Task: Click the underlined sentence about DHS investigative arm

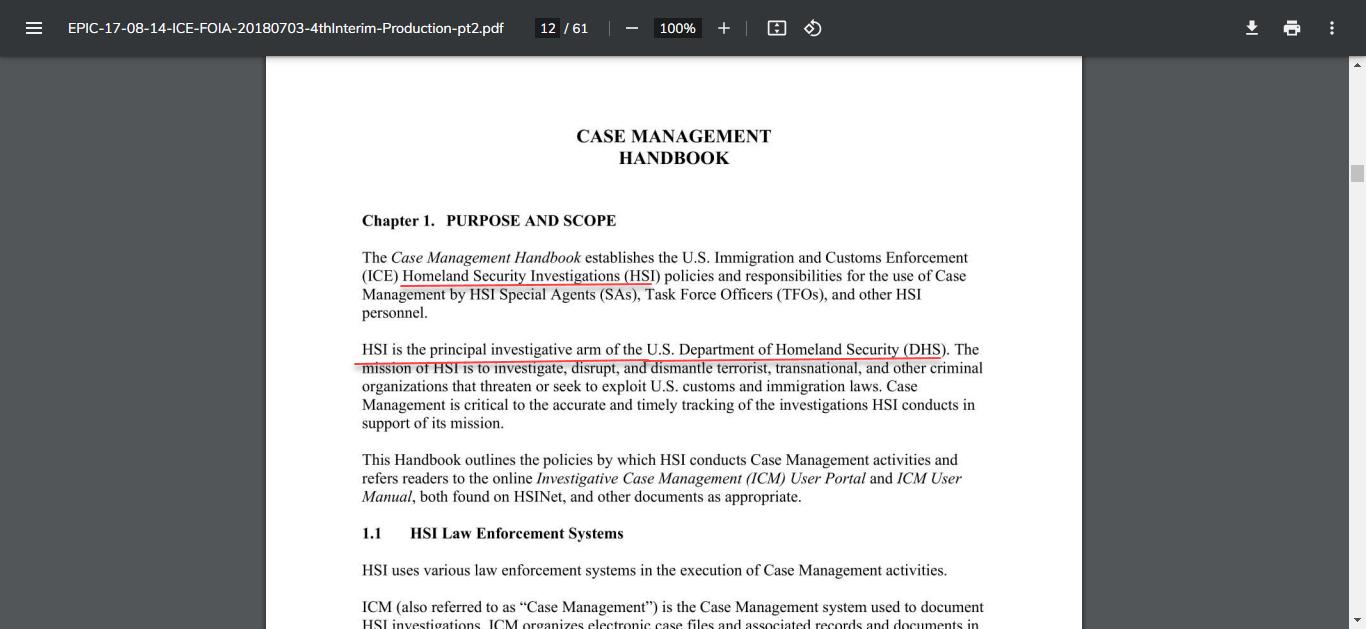Action: 653,350
